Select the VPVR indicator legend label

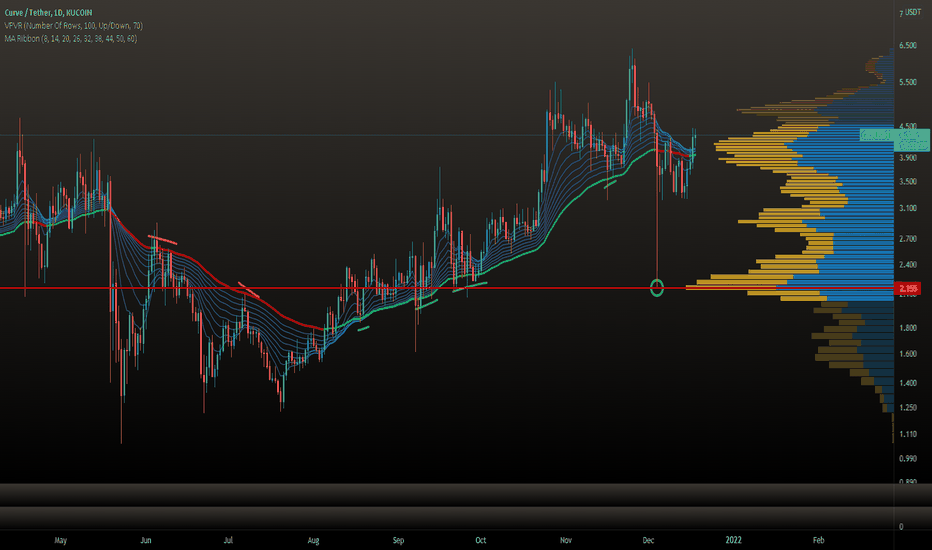(x=74, y=26)
